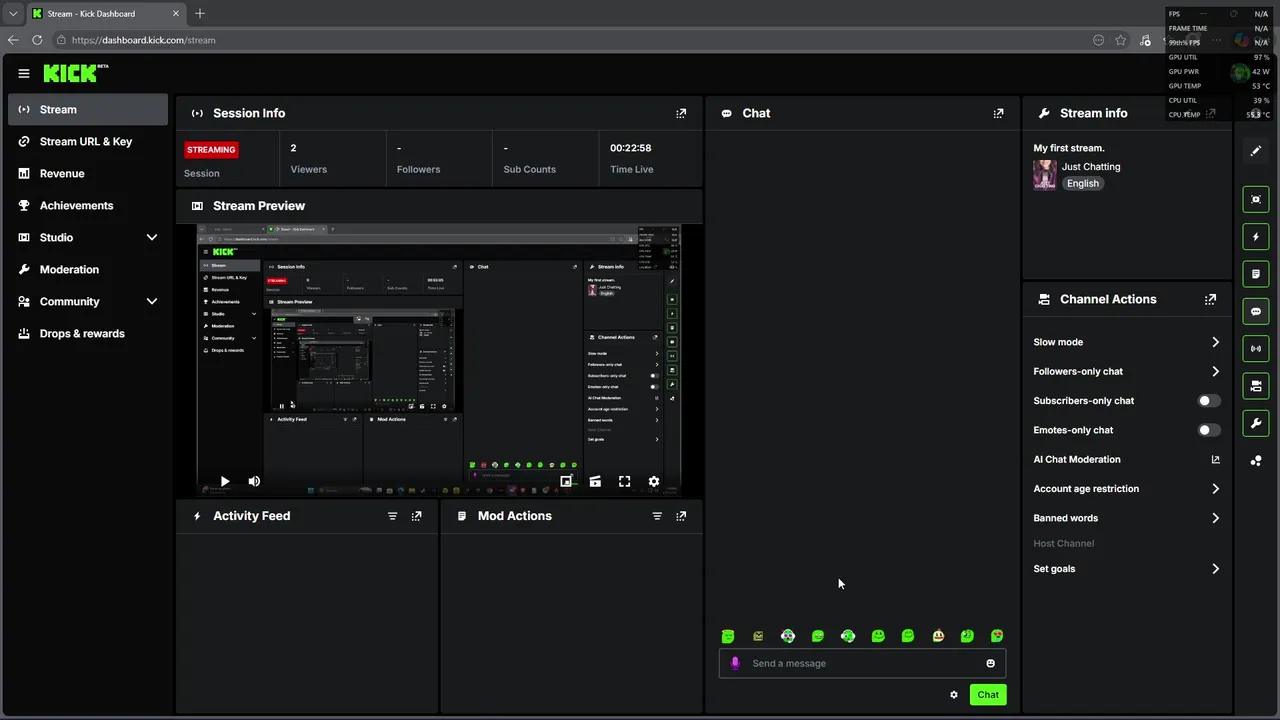This screenshot has height=720, width=1280.
Task: Toggle Session Info broadcast icon in right sidebar
Action: 1256,349
